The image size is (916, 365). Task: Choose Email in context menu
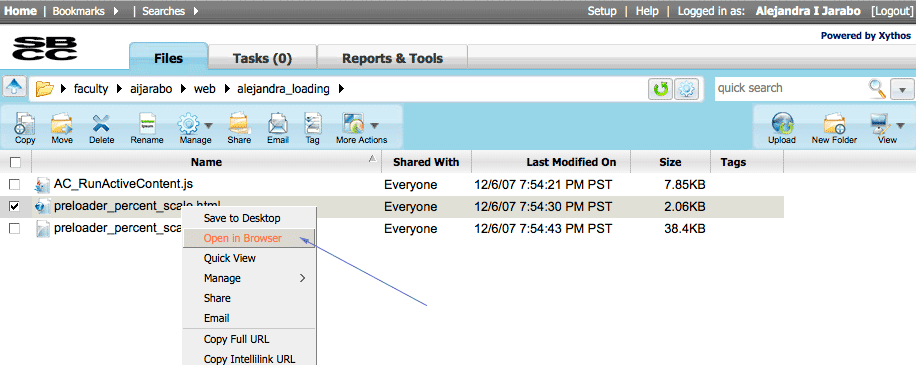pos(216,318)
